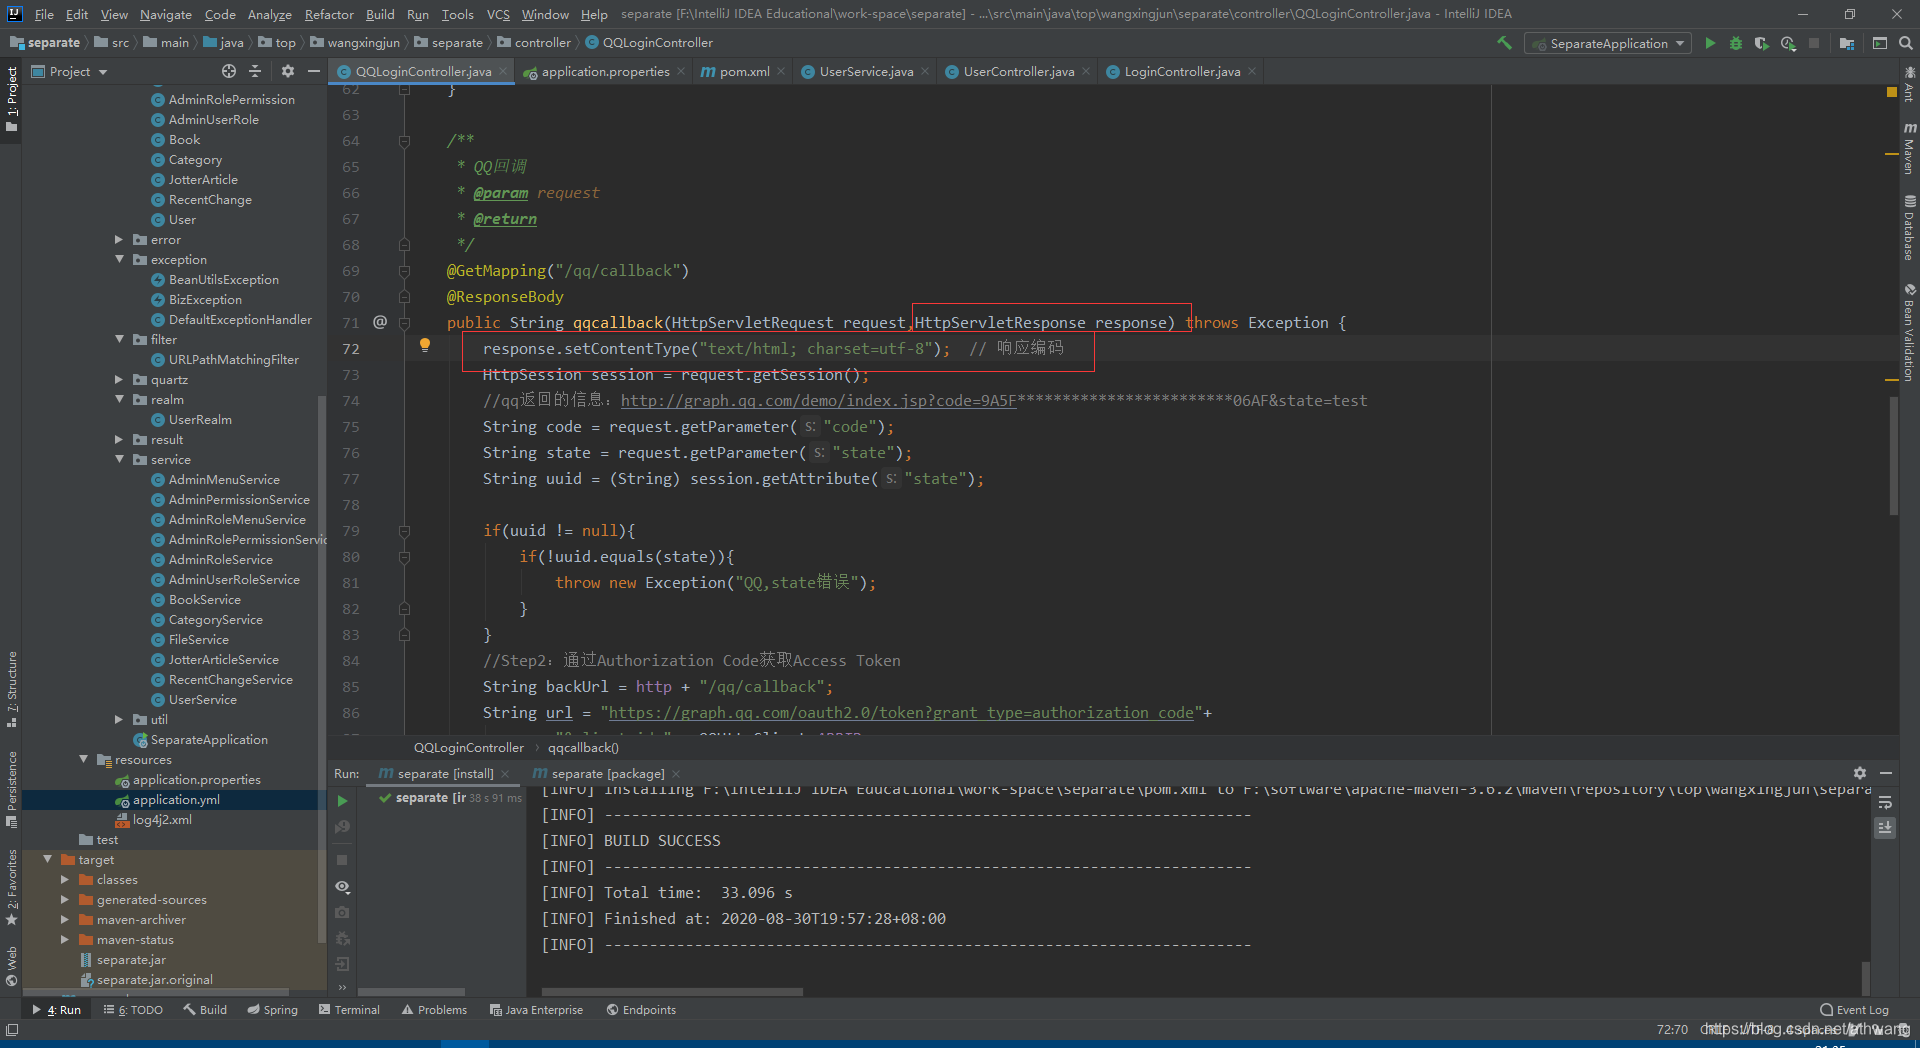Viewport: 1920px width, 1048px height.
Task: Run with Coverage from the shield icon
Action: [x=1762, y=43]
